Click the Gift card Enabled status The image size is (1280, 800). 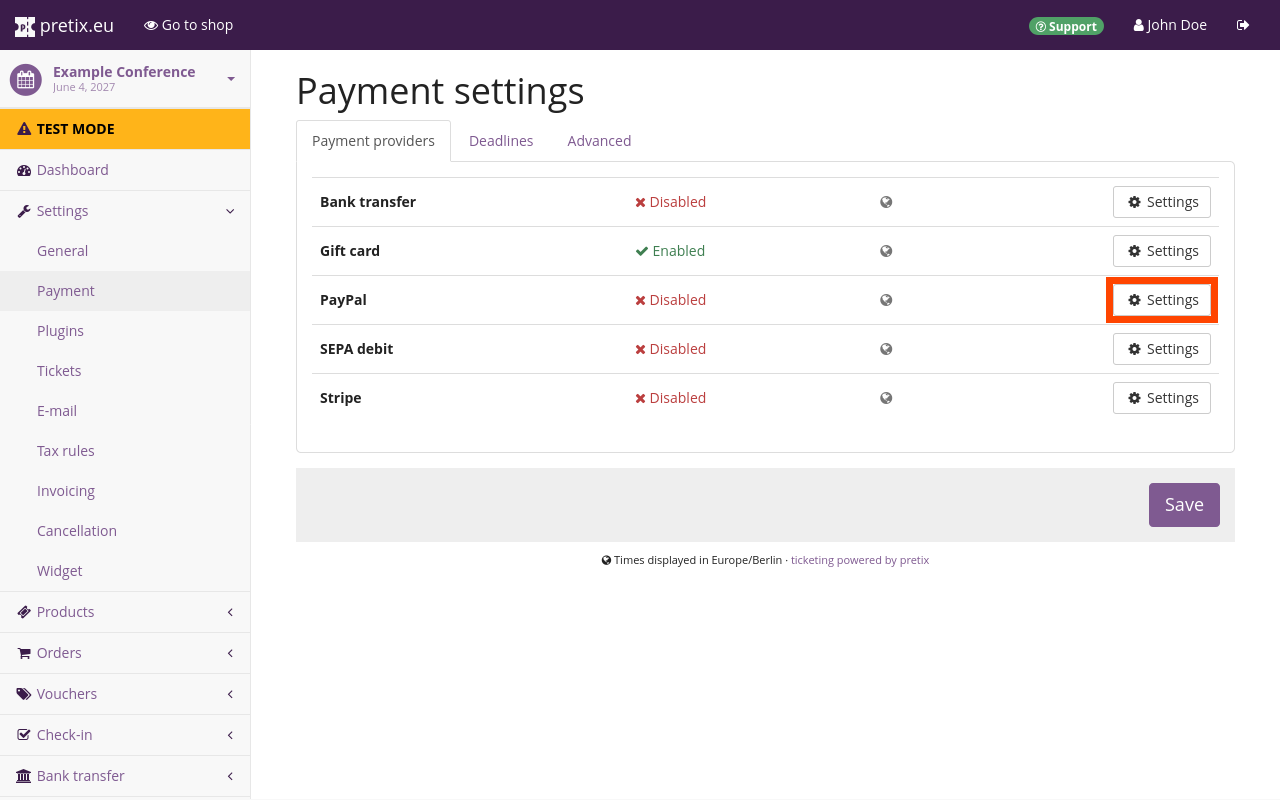click(670, 251)
